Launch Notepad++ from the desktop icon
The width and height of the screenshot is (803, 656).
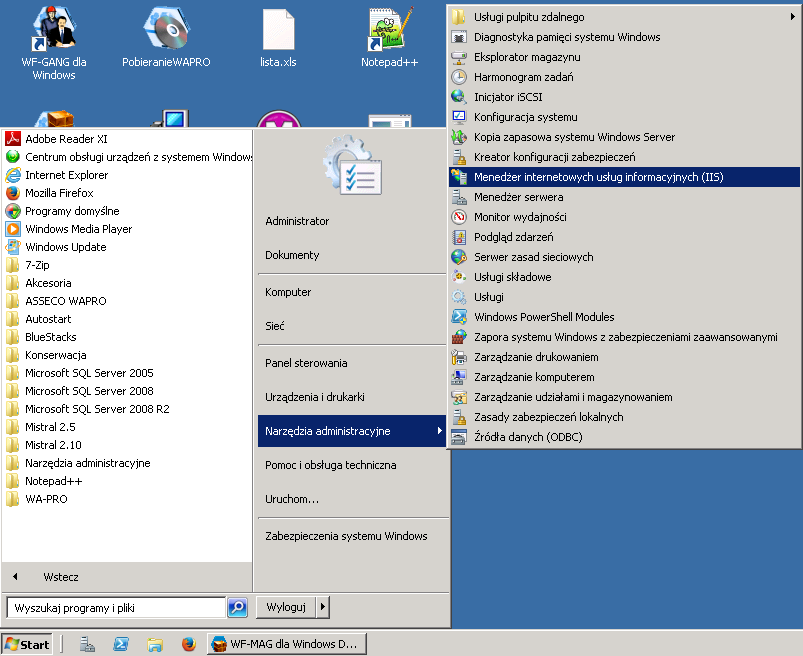(x=390, y=38)
